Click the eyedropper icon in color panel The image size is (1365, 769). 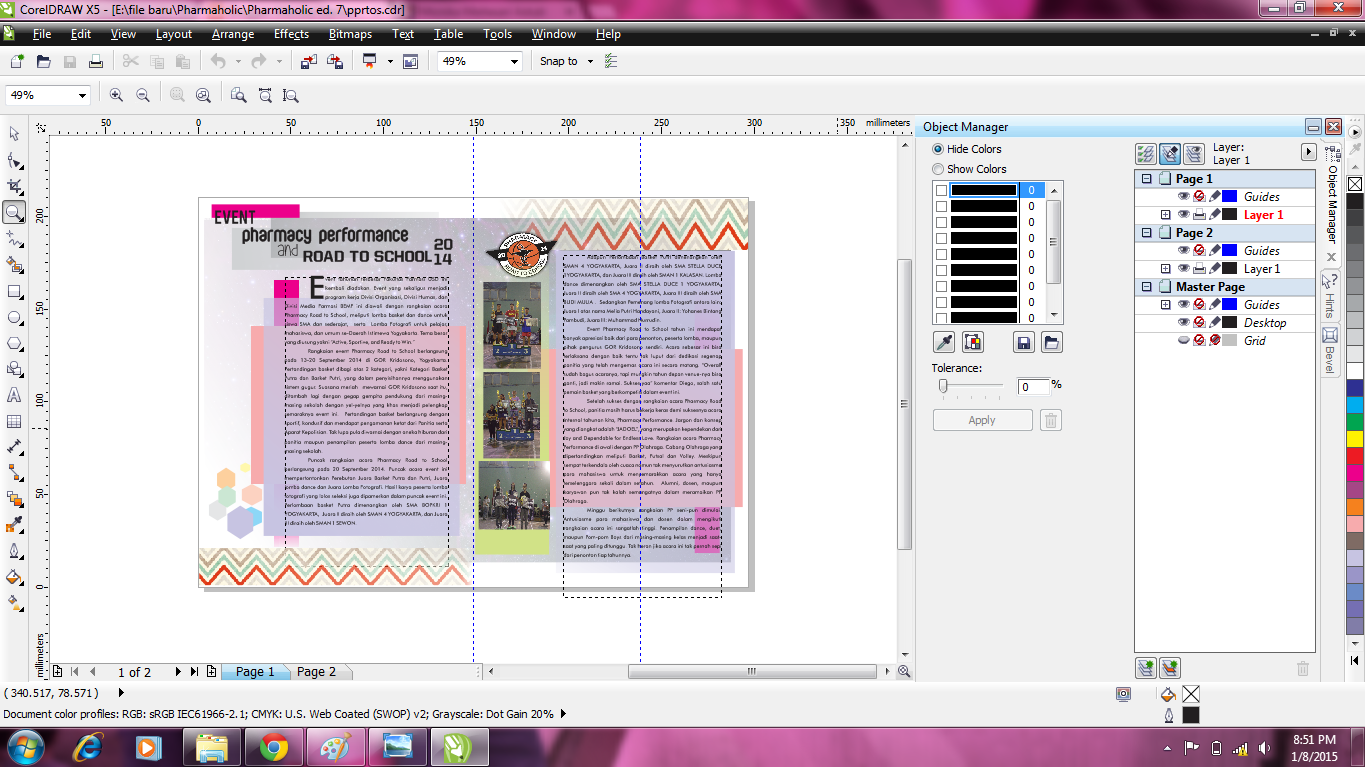pyautogui.click(x=943, y=342)
